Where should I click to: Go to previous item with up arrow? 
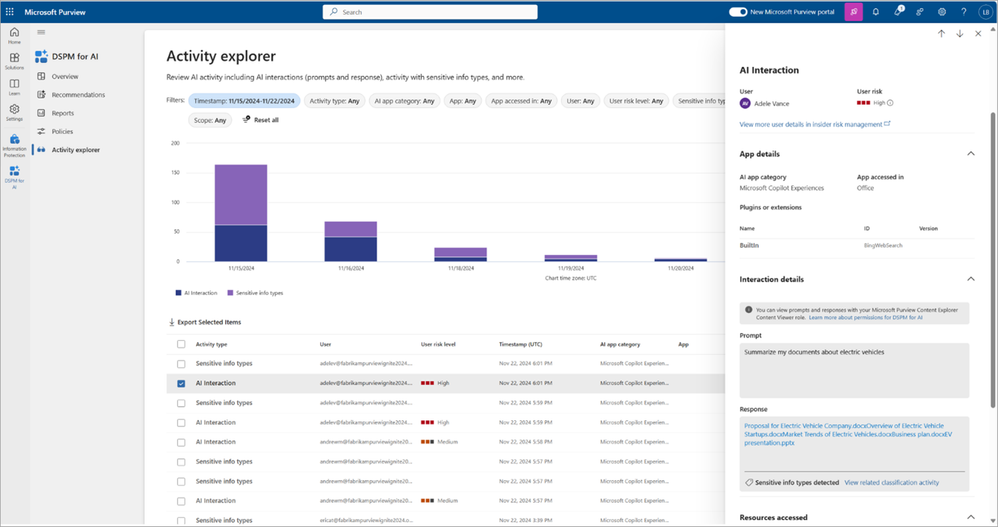tap(941, 34)
